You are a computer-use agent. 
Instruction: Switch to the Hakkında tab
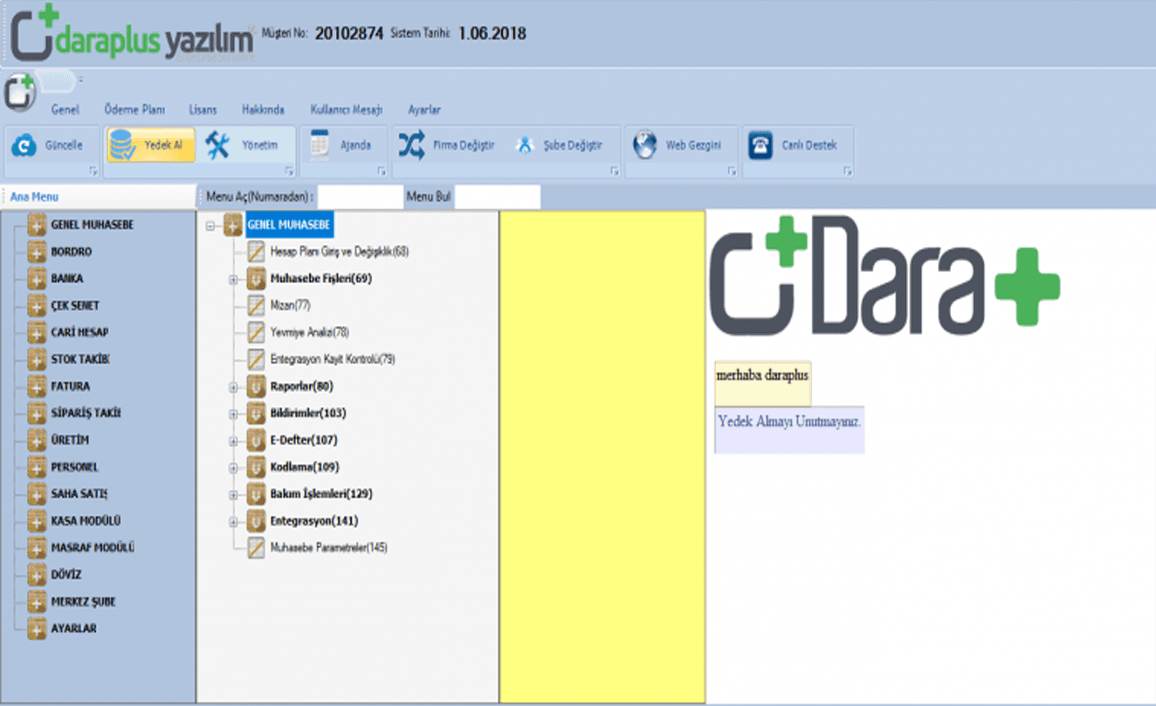263,109
